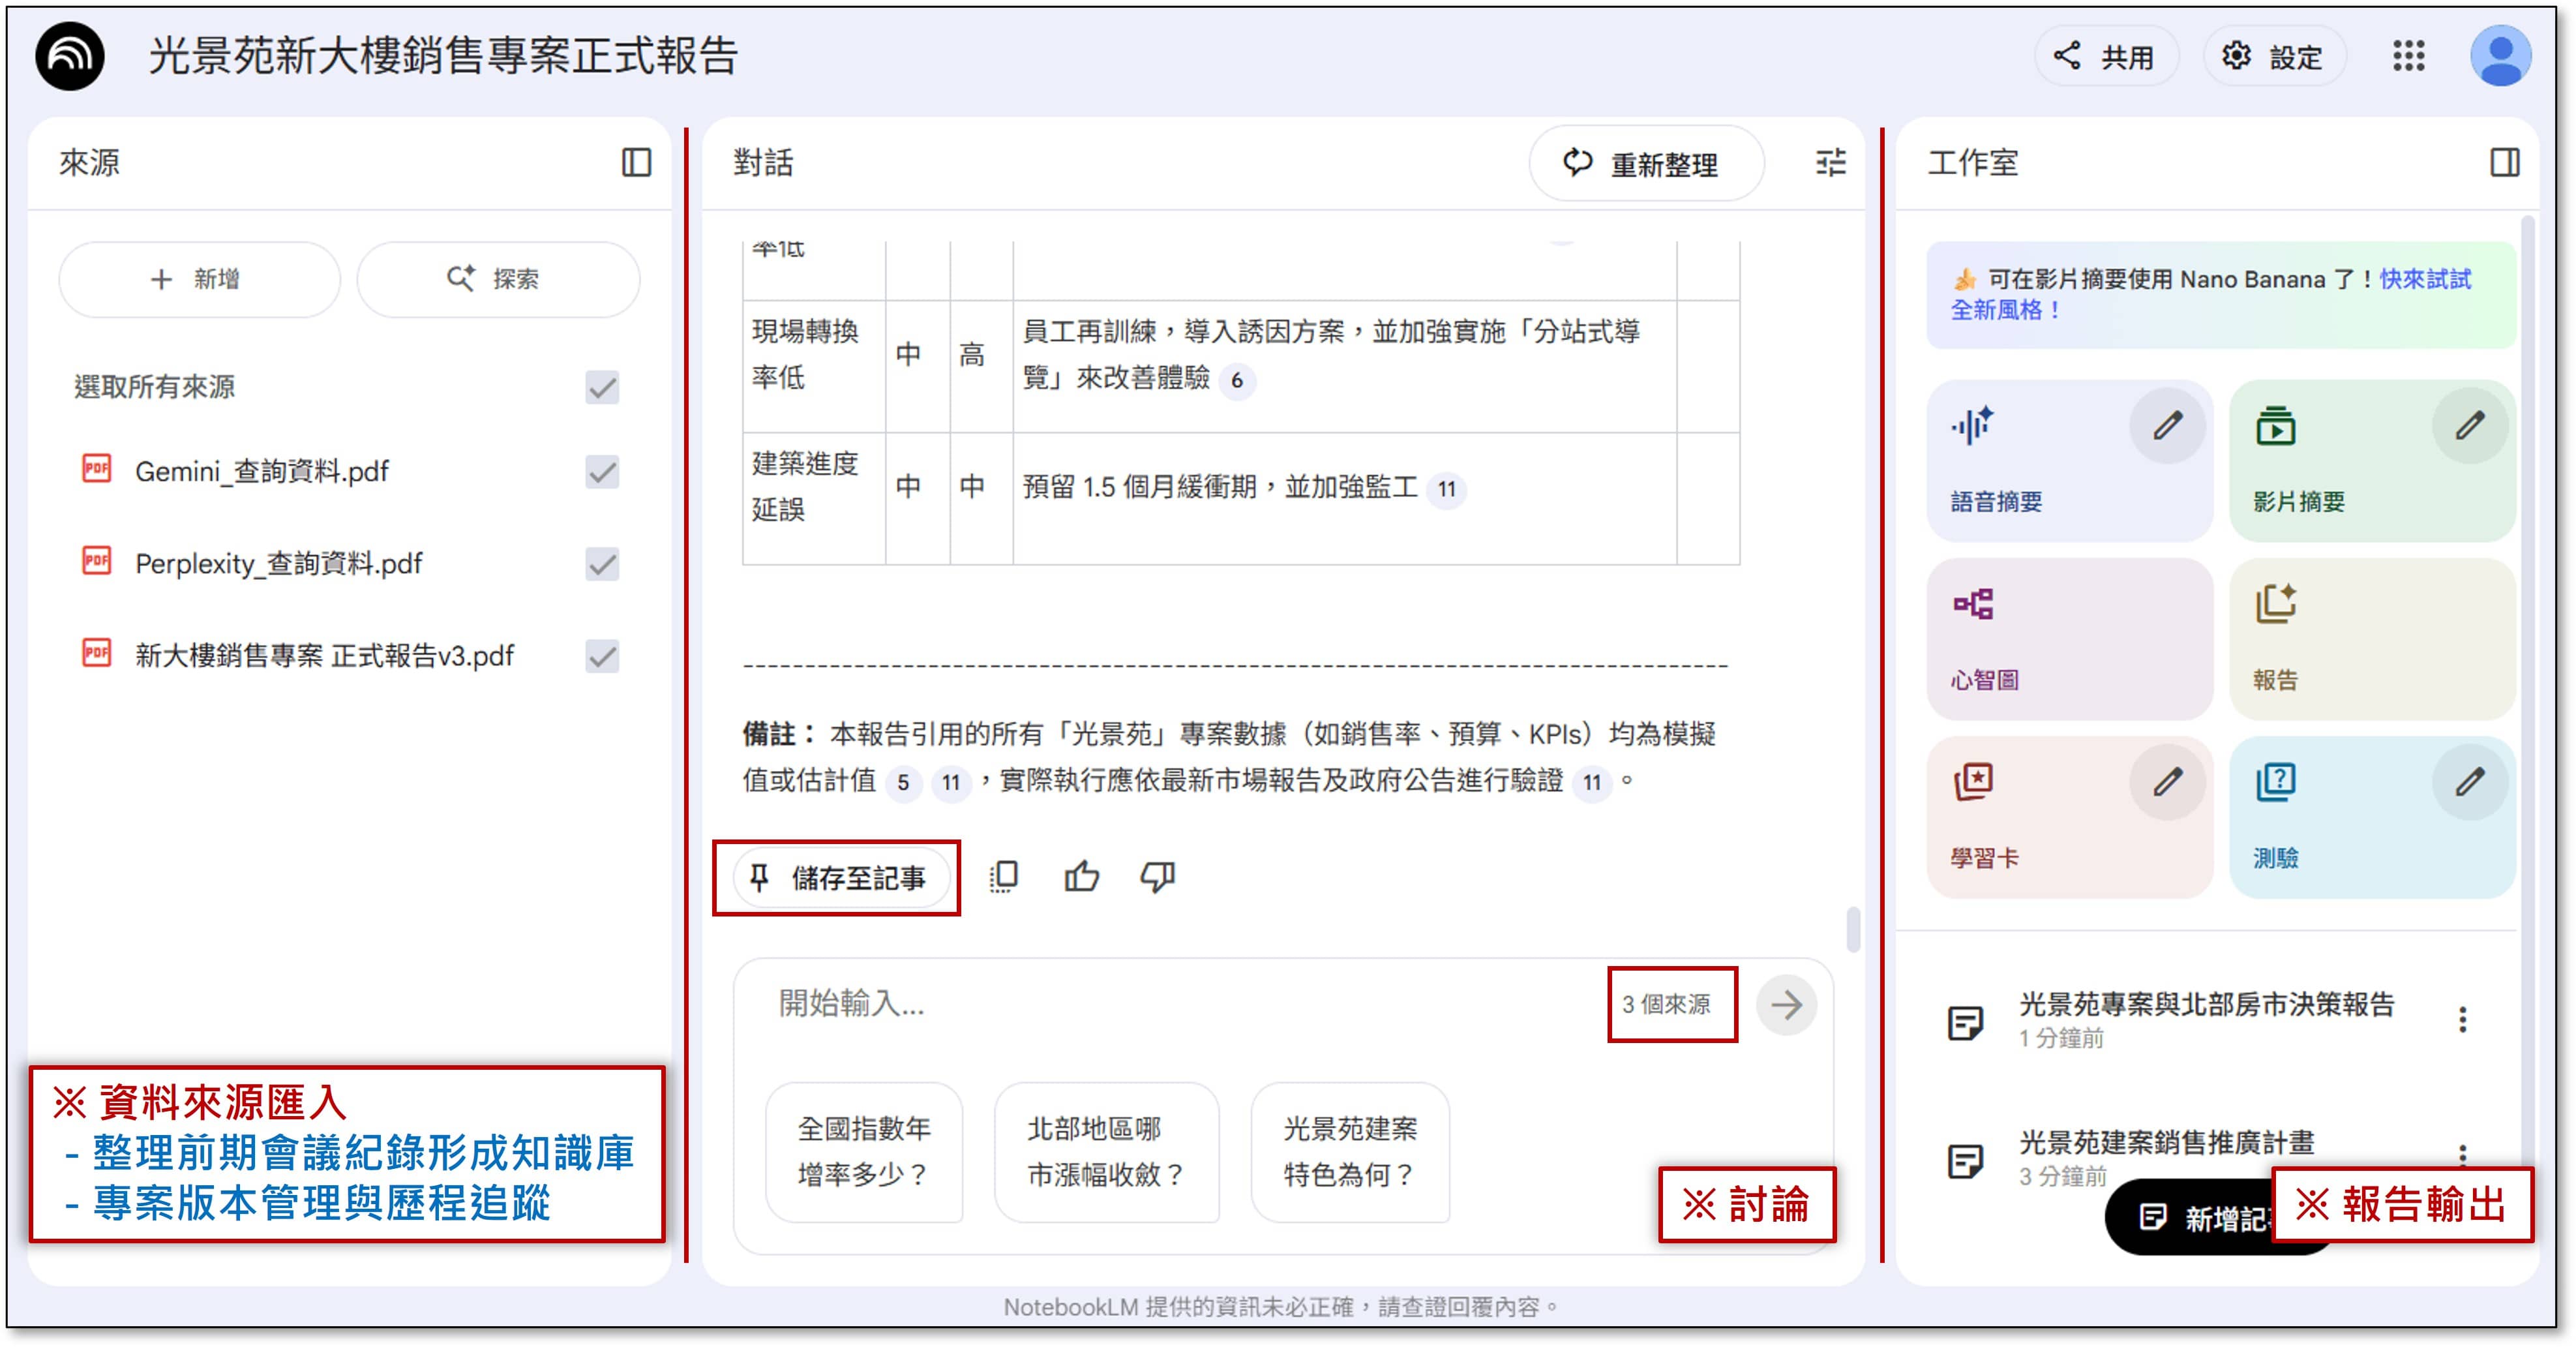Screen dimensions: 2576x1347
Task: Give a thumbs up to the response
Action: (x=1081, y=877)
